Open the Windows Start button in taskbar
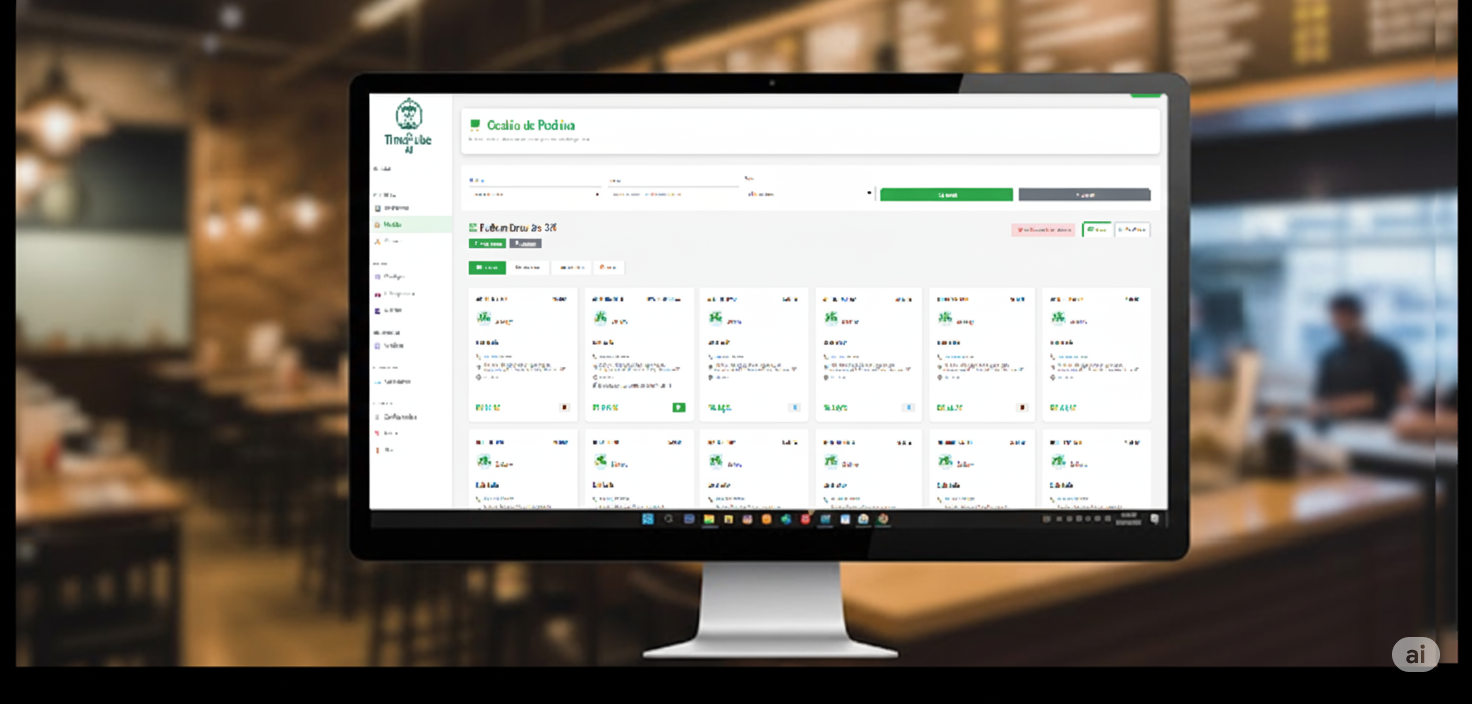This screenshot has width=1472, height=704. [648, 519]
